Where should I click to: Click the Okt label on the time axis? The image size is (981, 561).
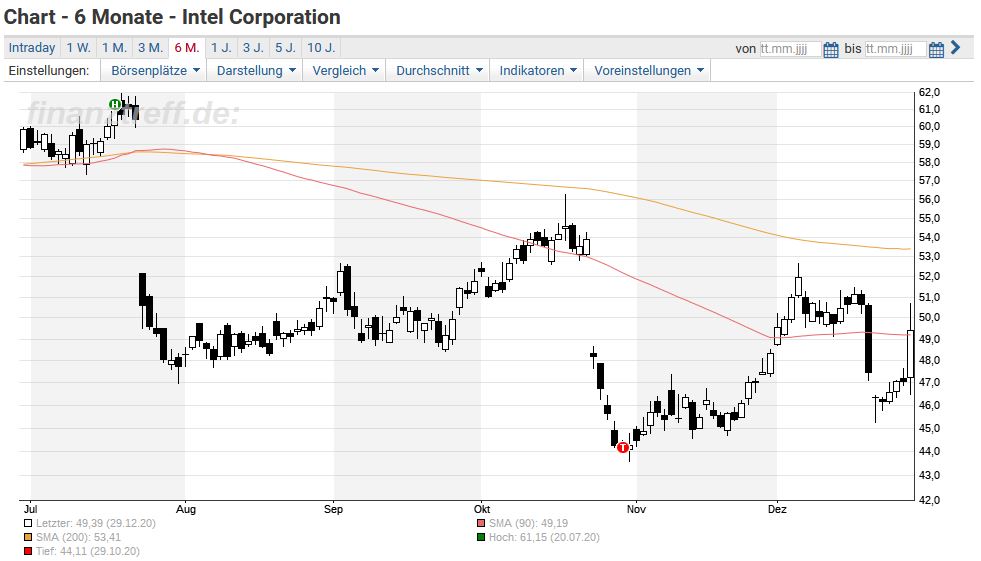coord(482,509)
